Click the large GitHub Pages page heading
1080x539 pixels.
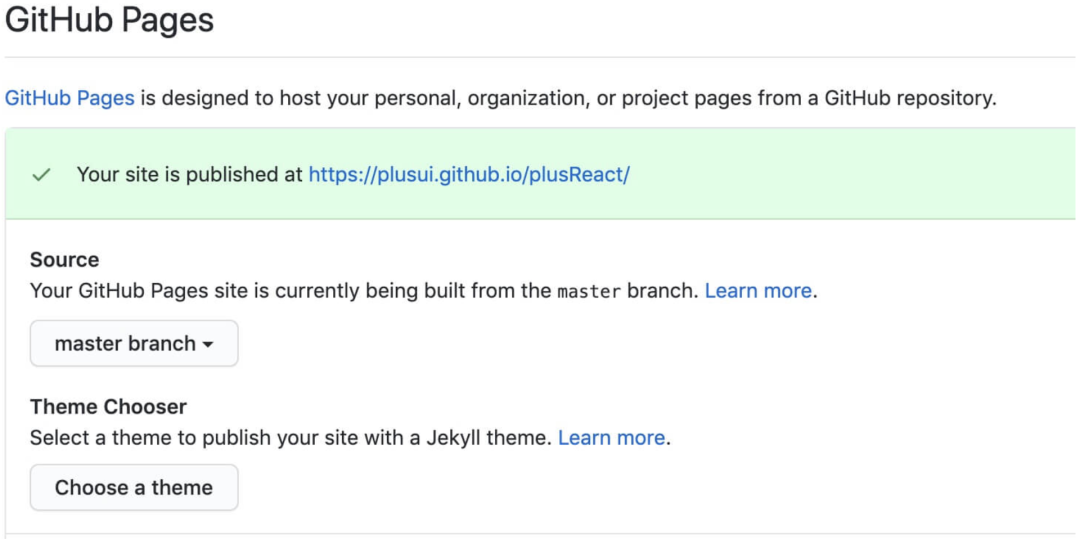click(x=109, y=20)
